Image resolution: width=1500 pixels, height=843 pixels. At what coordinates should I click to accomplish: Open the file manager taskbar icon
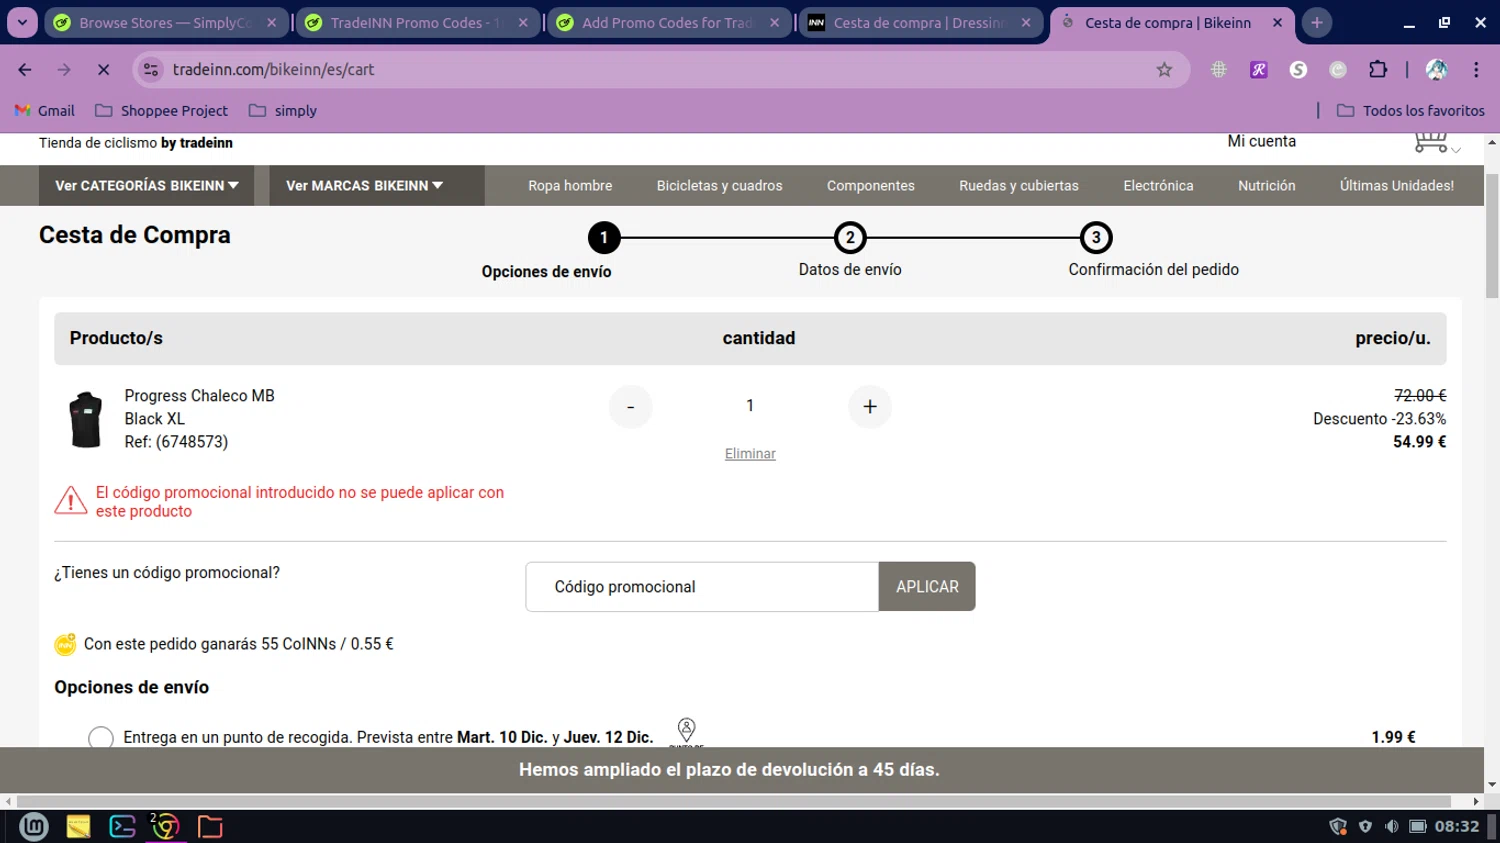click(210, 826)
